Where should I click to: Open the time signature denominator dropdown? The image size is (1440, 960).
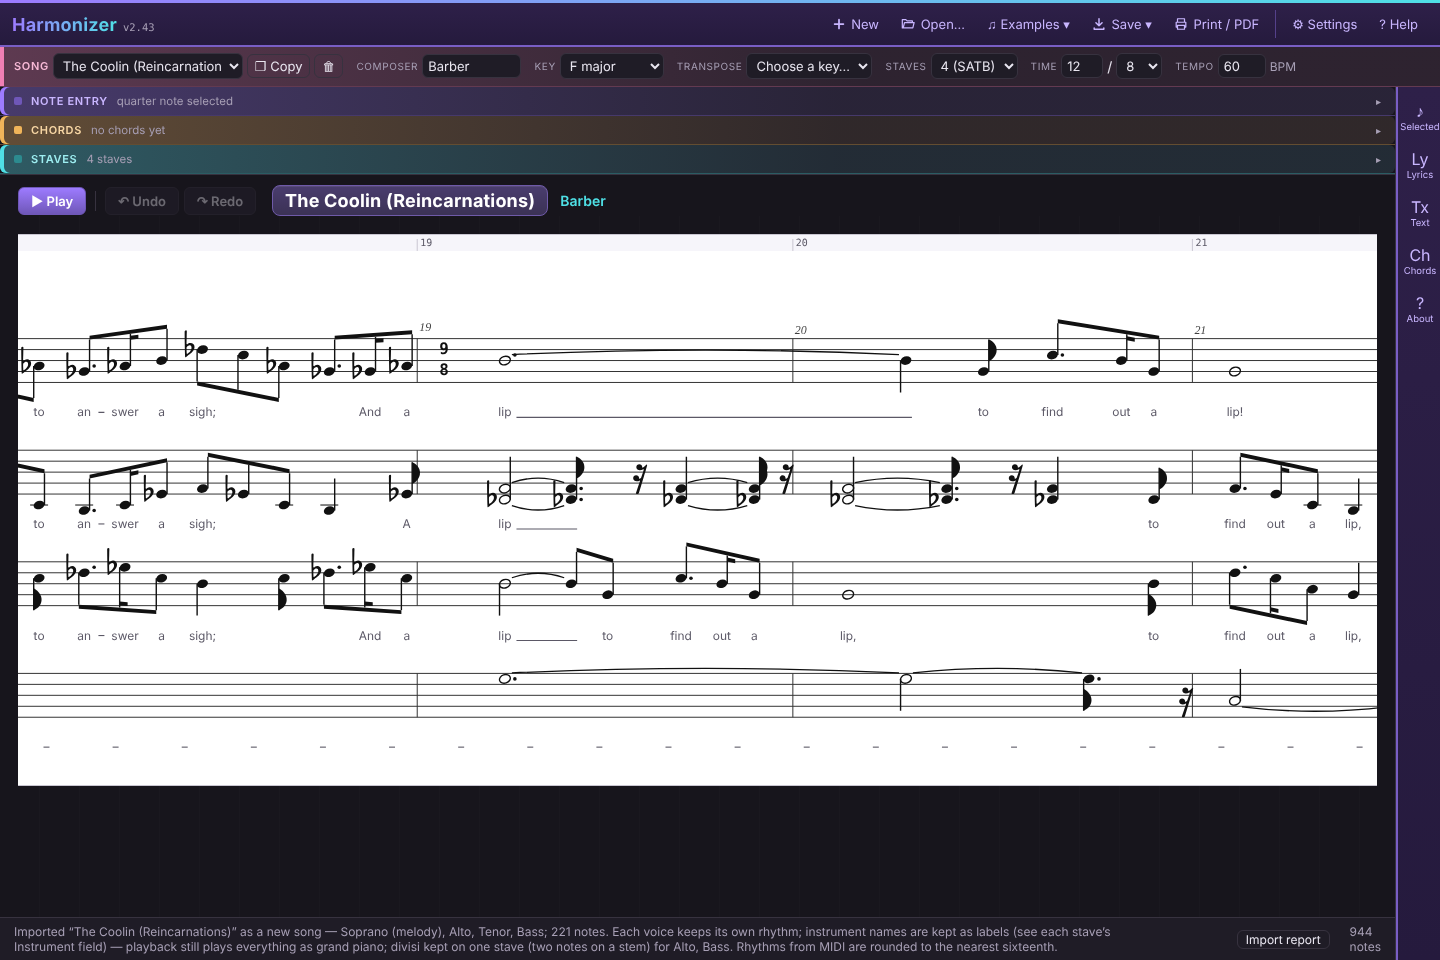[1140, 67]
